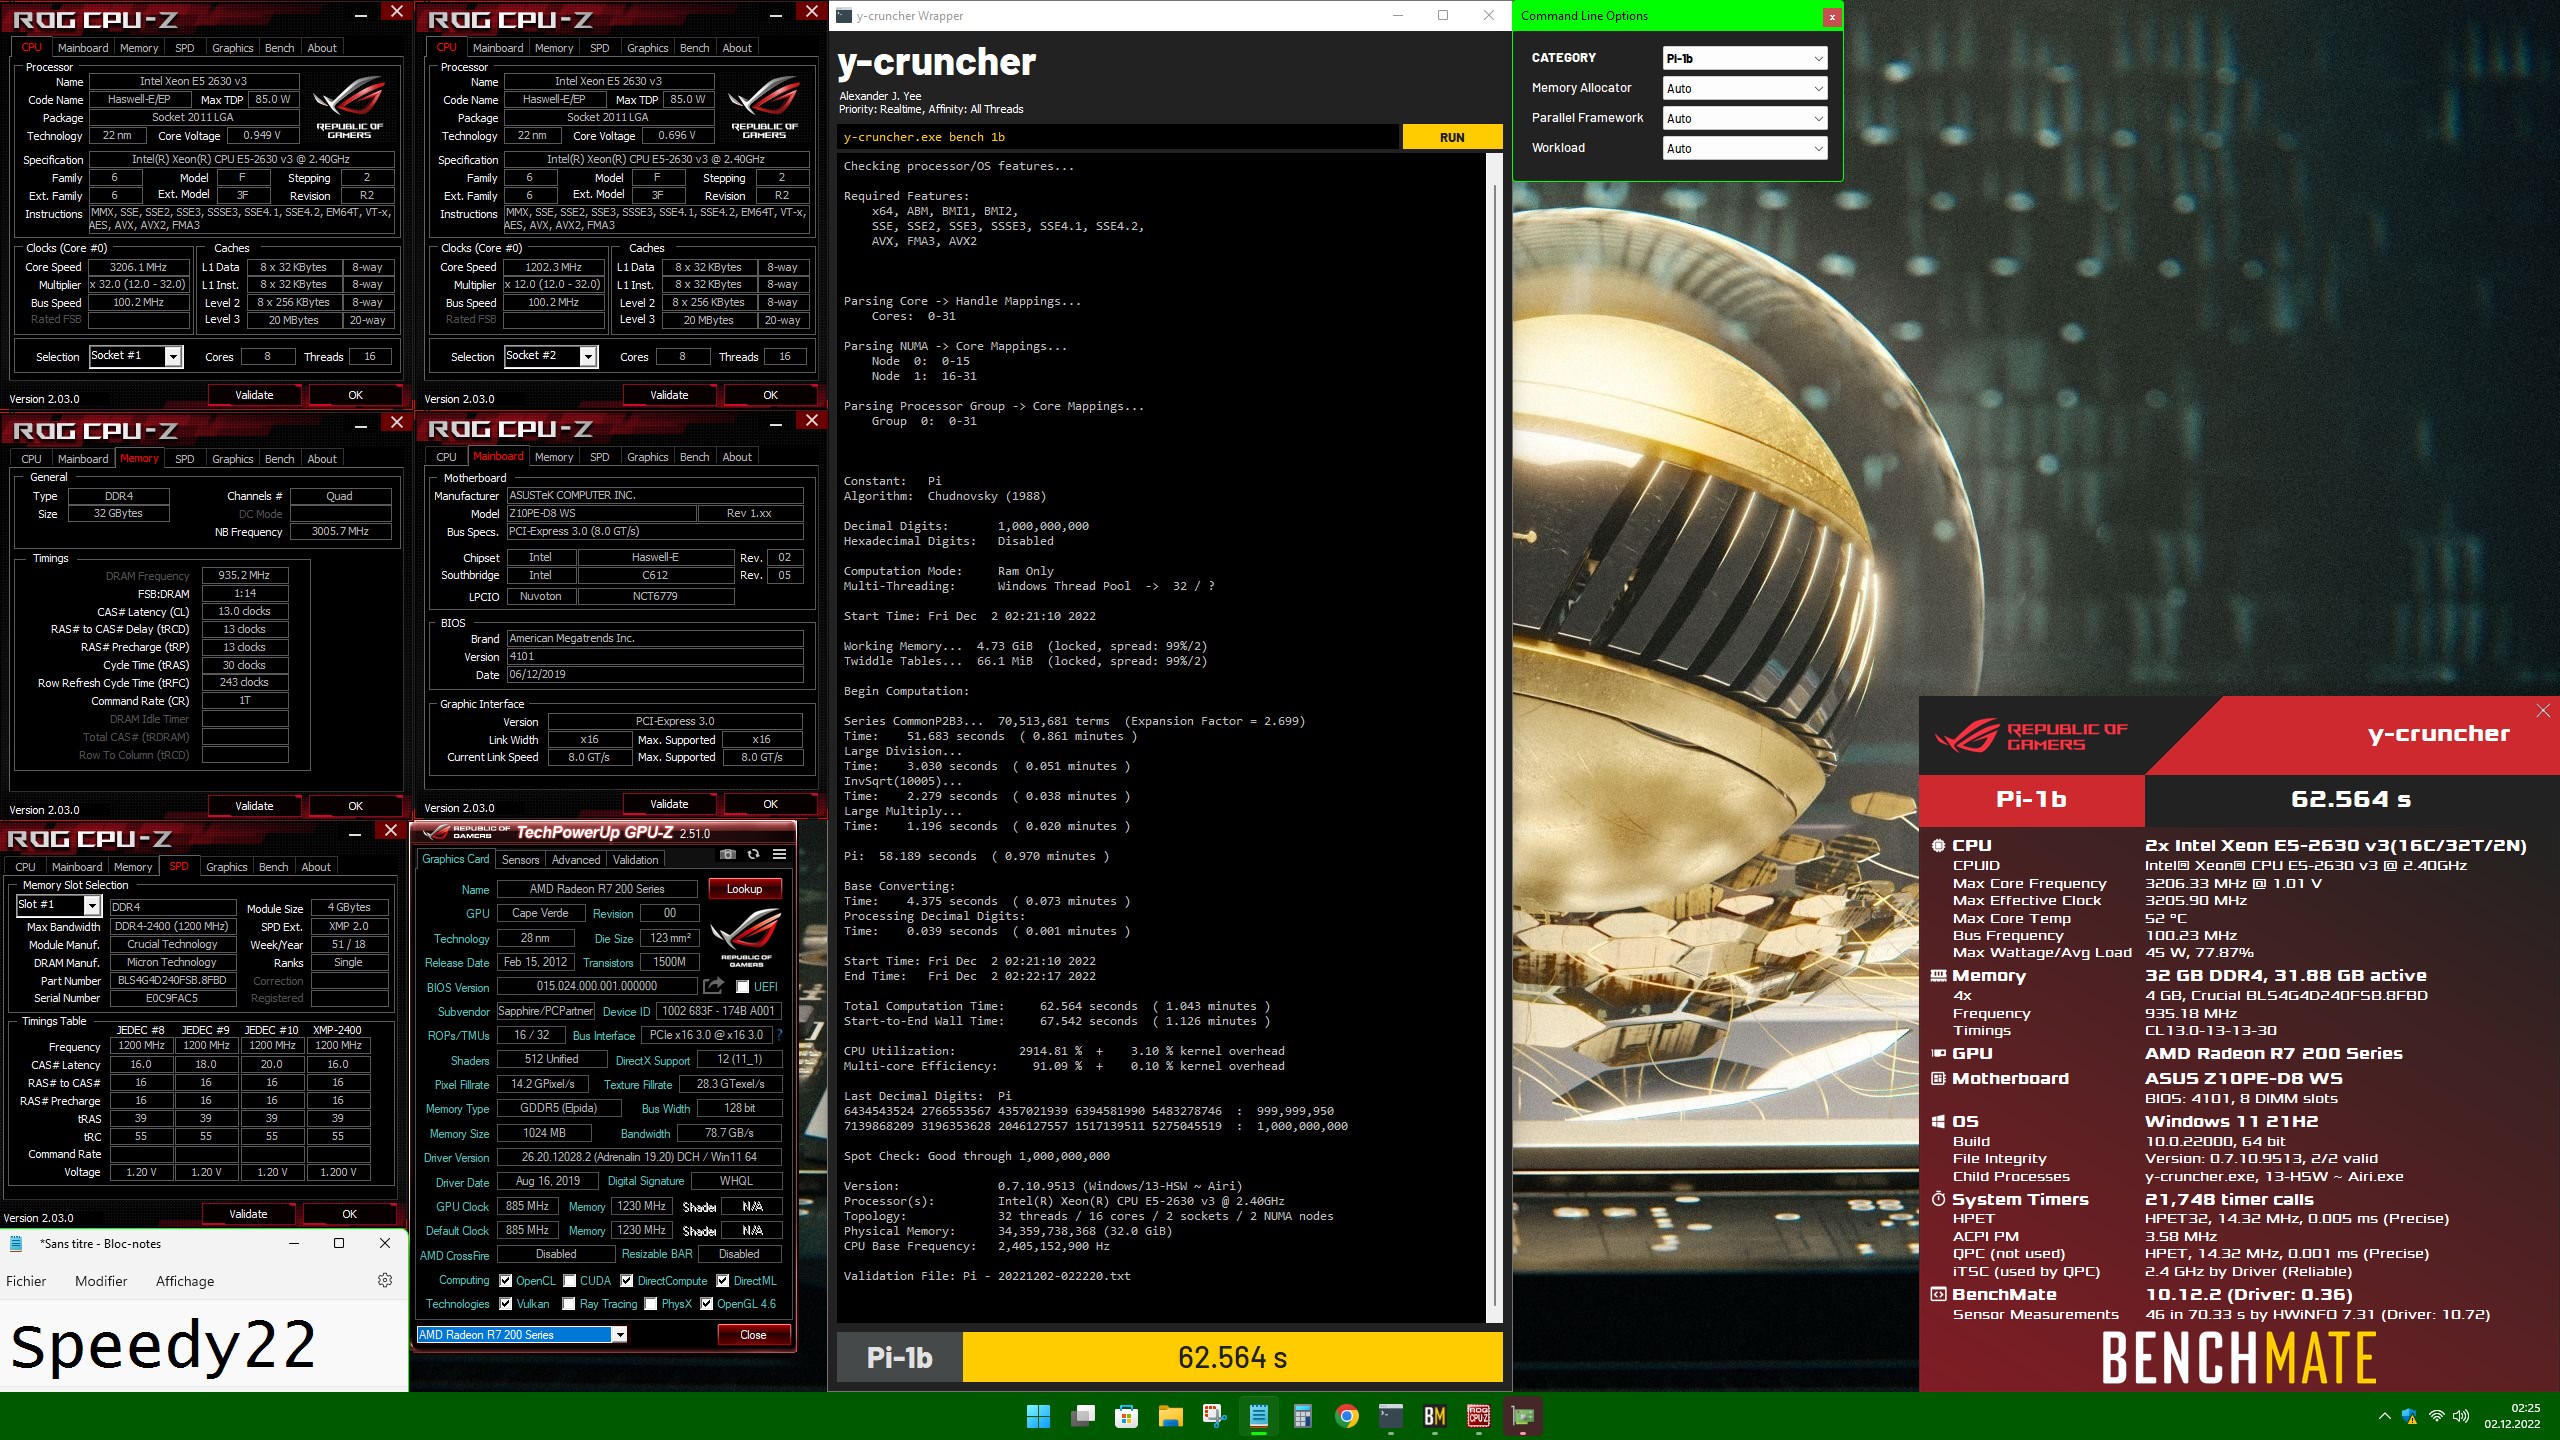Screen dimensions: 2560x1440
Task: Open the Memory Allocator dropdown
Action: (1744, 88)
